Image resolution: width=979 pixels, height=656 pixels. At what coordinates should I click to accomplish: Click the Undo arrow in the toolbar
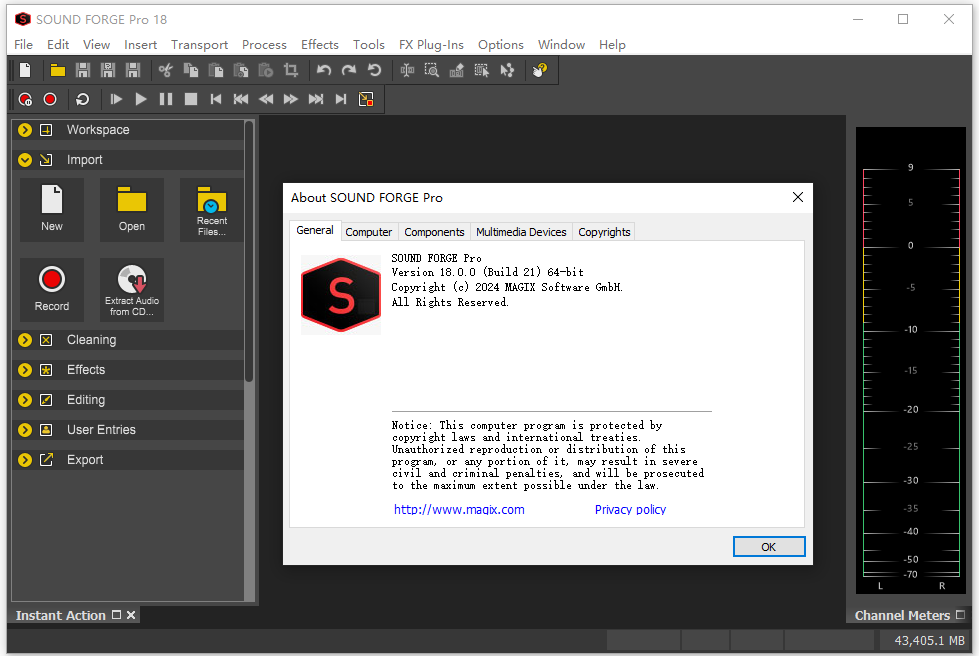point(324,70)
